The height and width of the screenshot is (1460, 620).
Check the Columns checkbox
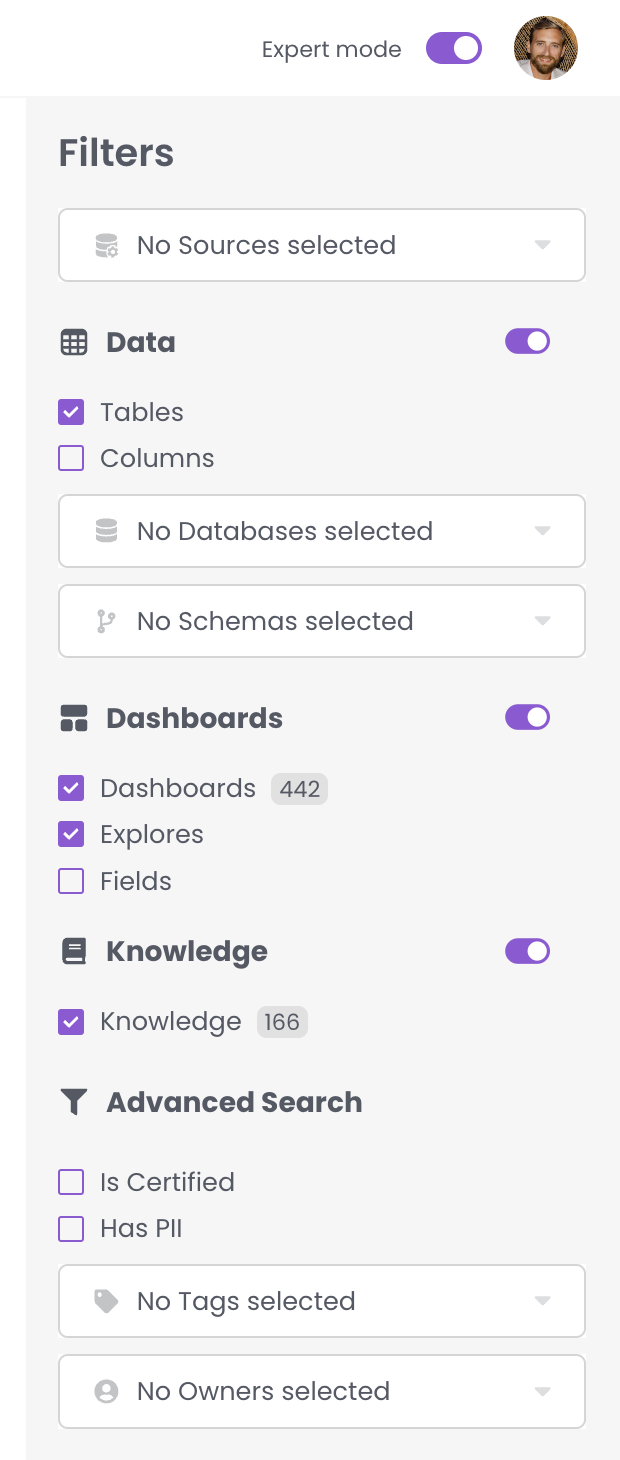click(71, 458)
